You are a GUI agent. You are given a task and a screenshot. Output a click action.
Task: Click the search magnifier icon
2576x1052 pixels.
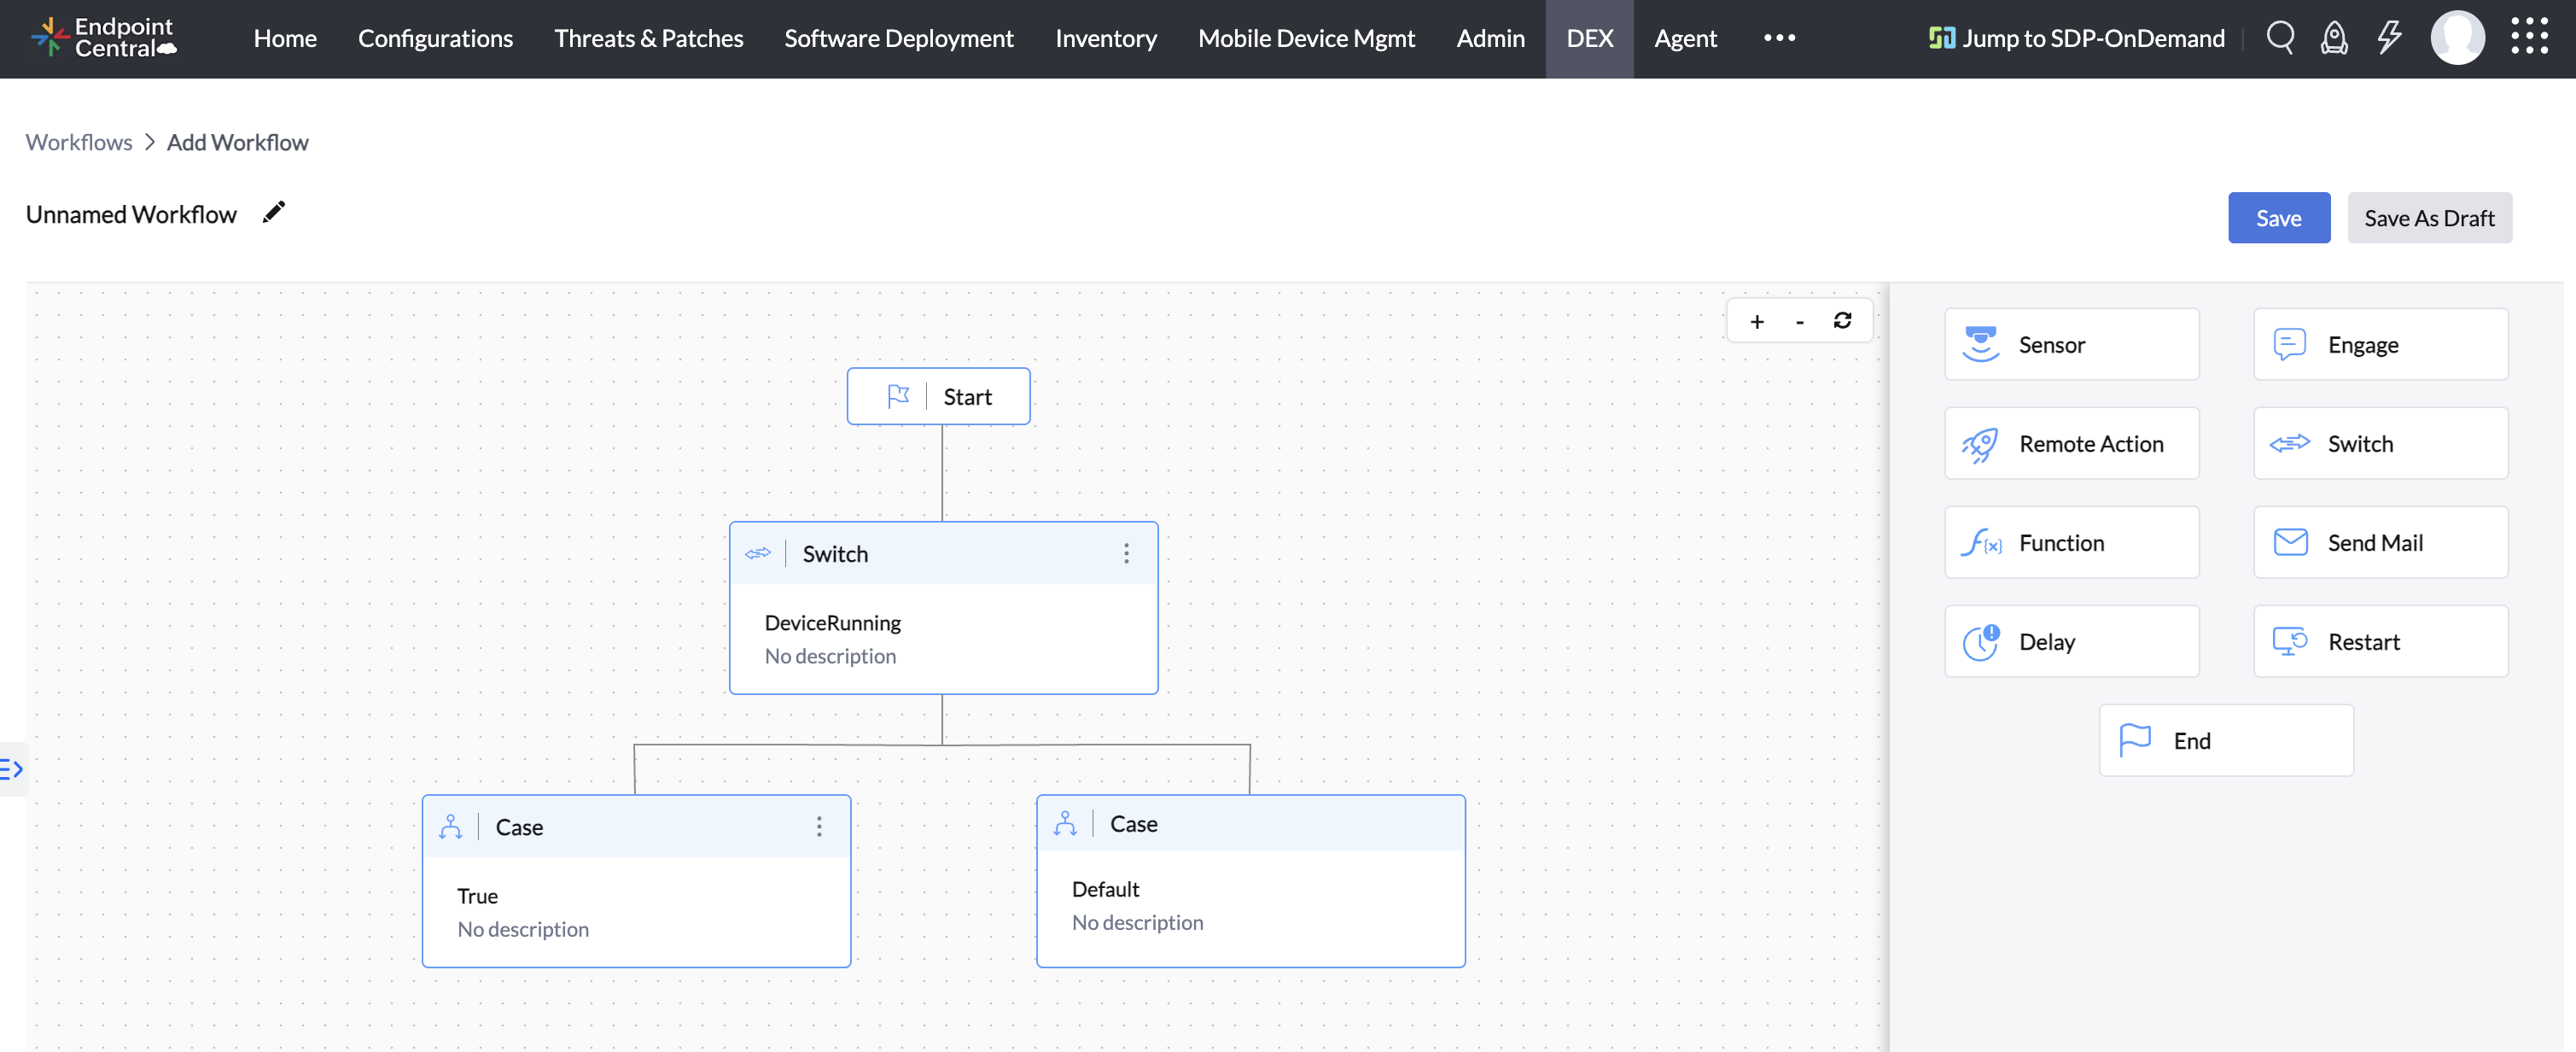tap(2281, 37)
